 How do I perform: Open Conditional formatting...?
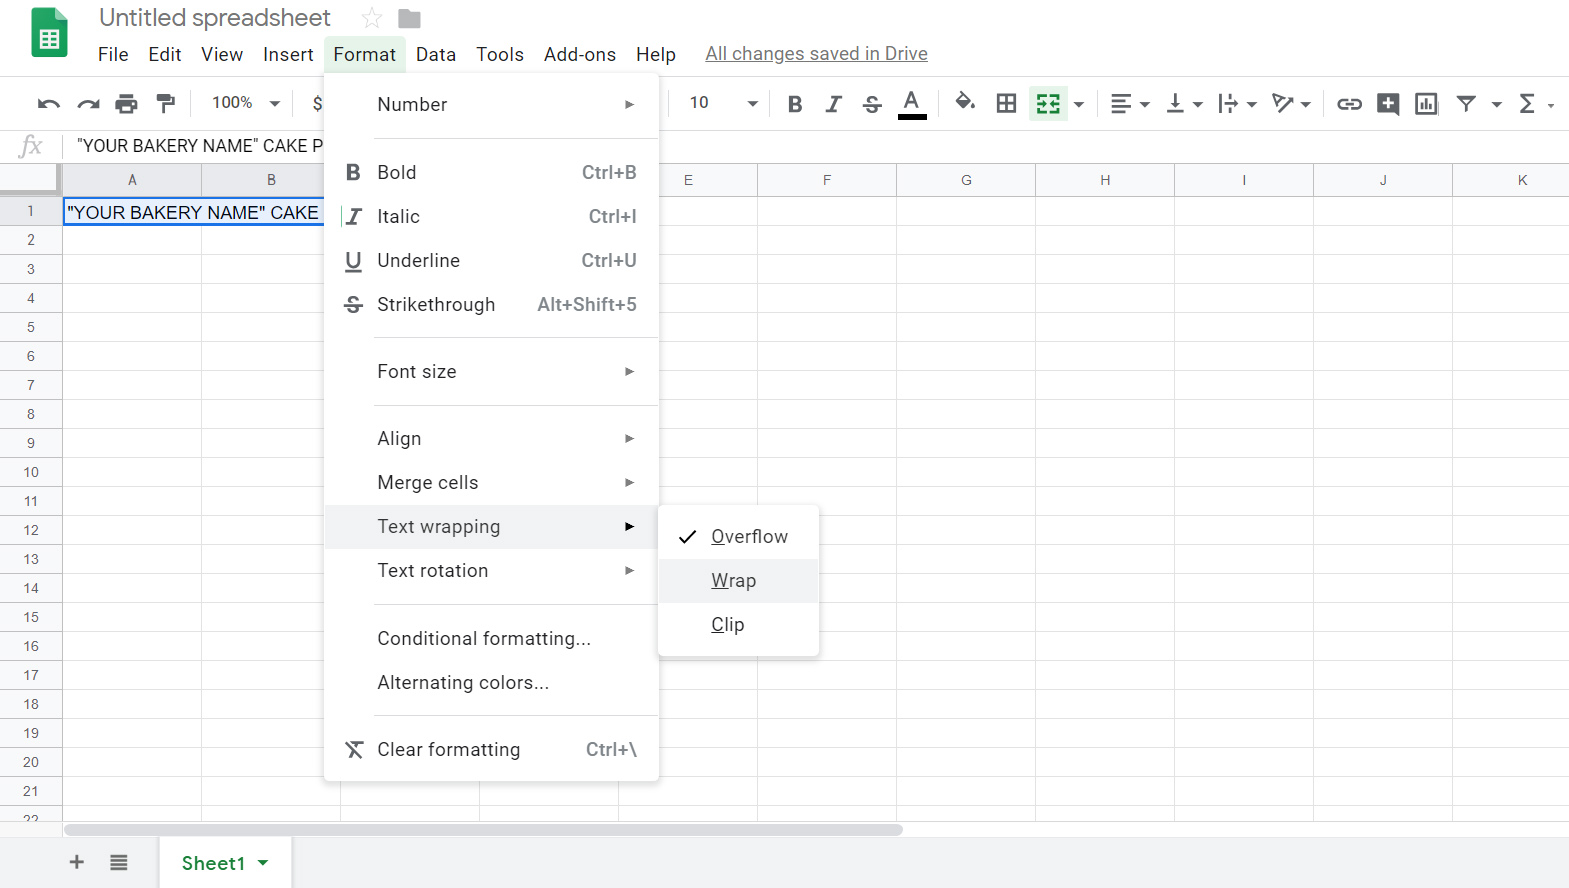(491, 638)
